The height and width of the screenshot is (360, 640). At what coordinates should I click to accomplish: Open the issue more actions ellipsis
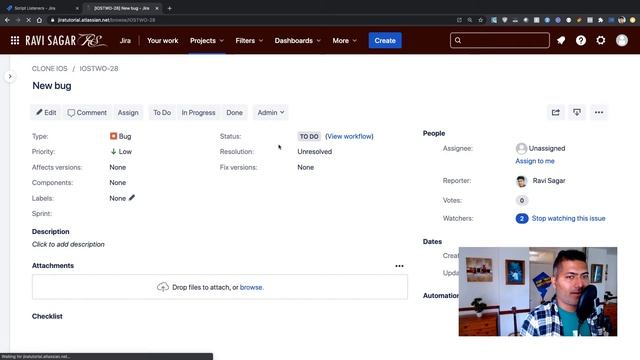point(599,112)
